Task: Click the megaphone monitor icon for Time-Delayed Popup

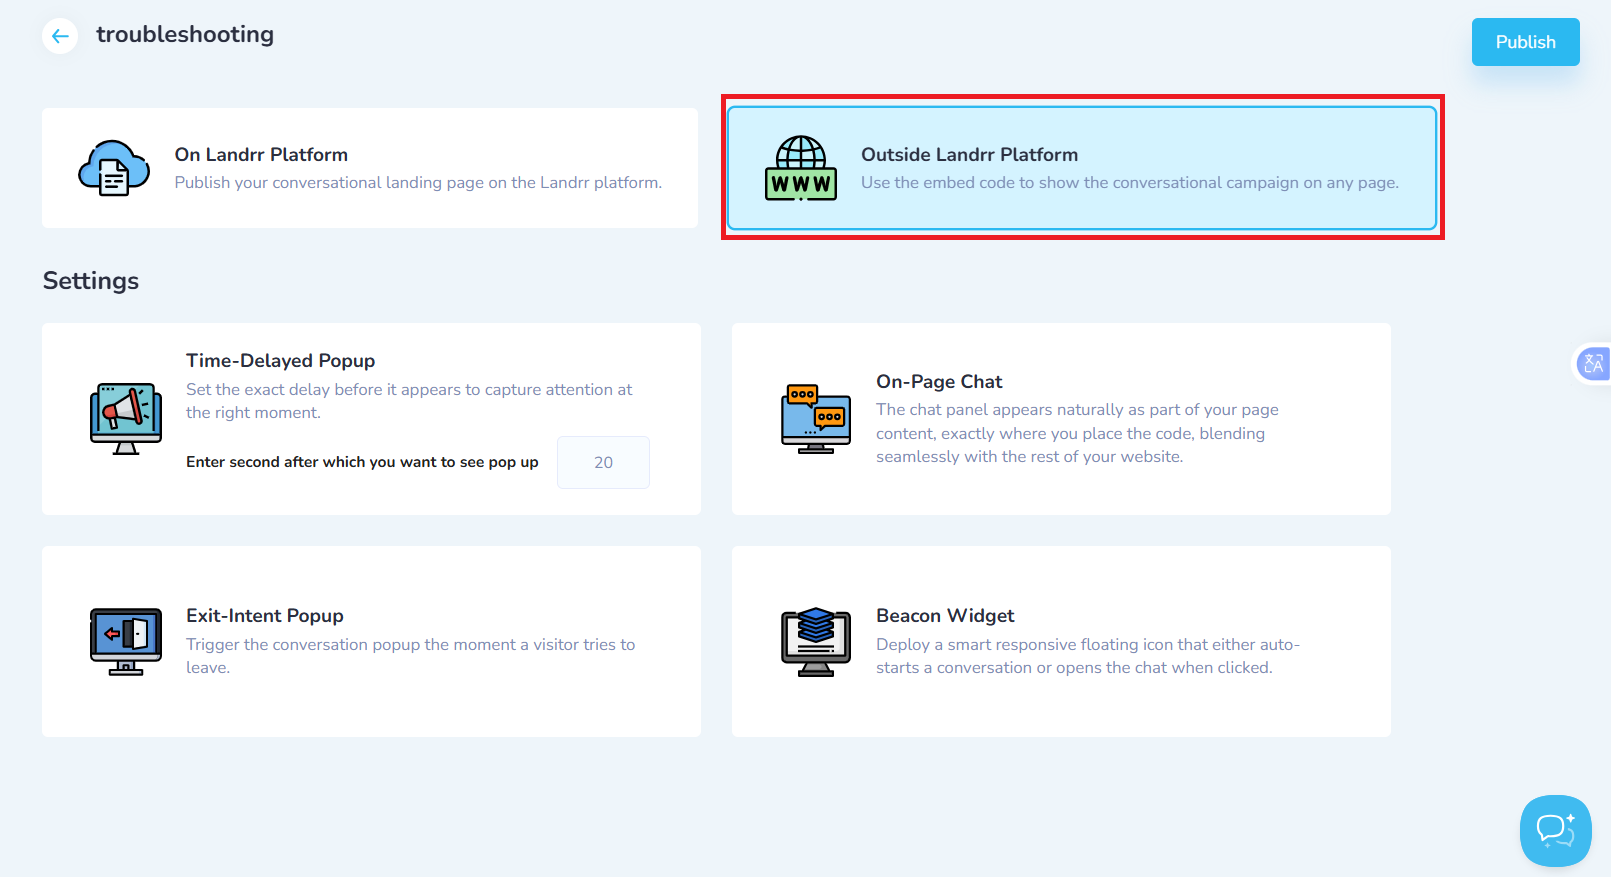Action: coord(126,419)
